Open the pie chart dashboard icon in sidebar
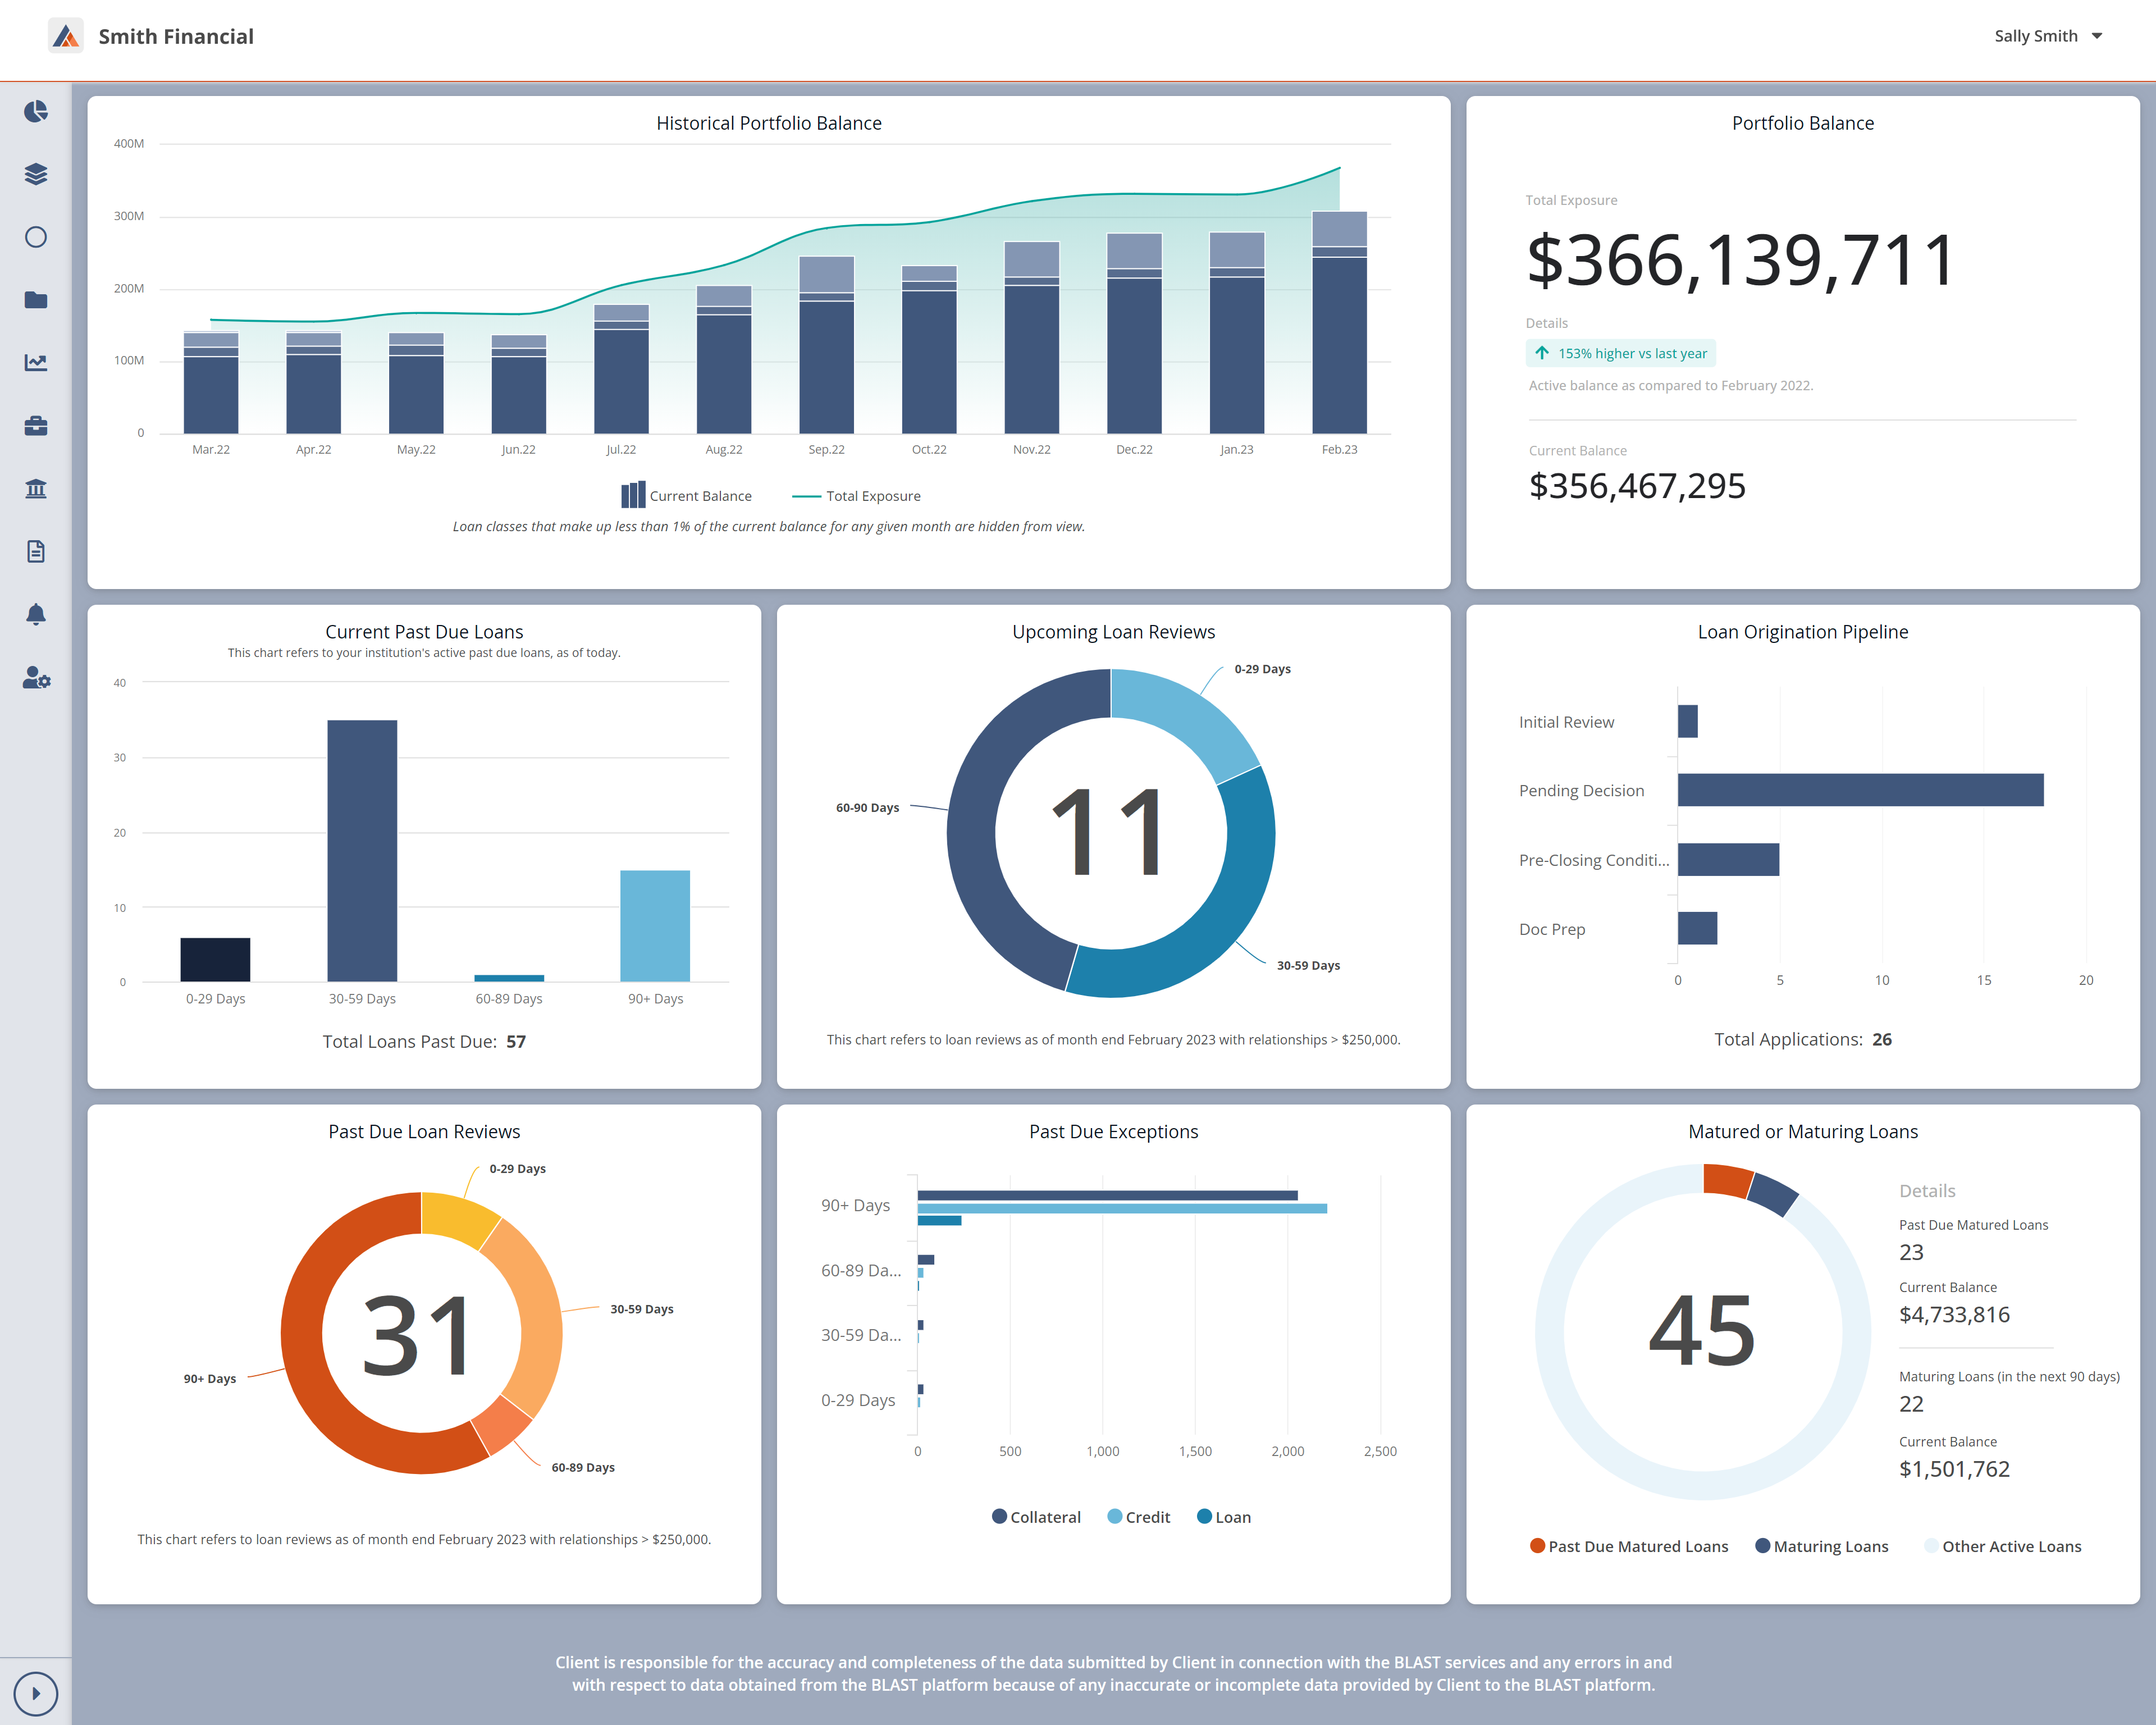 36,112
